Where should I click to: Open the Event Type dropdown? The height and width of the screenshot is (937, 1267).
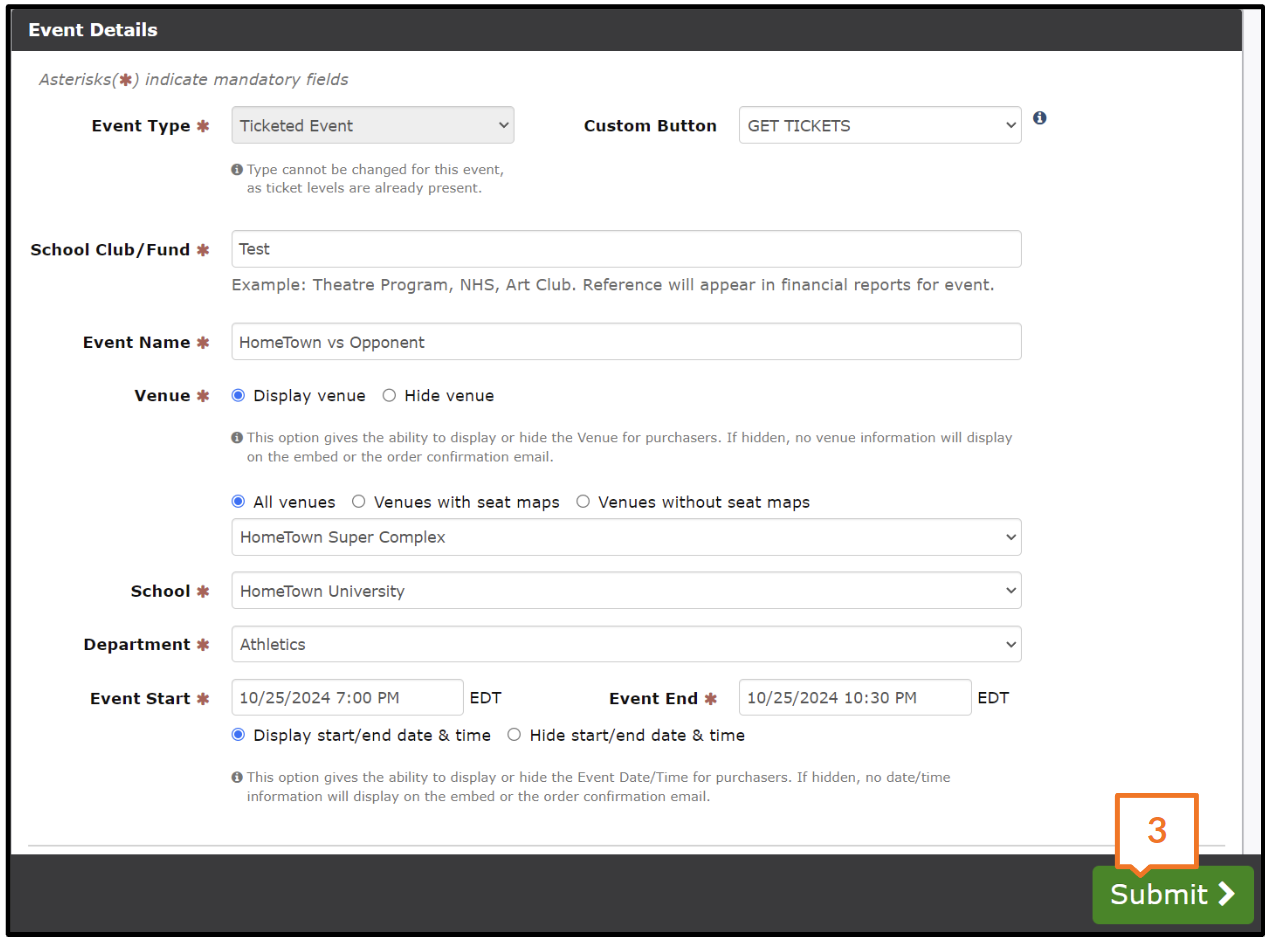point(372,126)
